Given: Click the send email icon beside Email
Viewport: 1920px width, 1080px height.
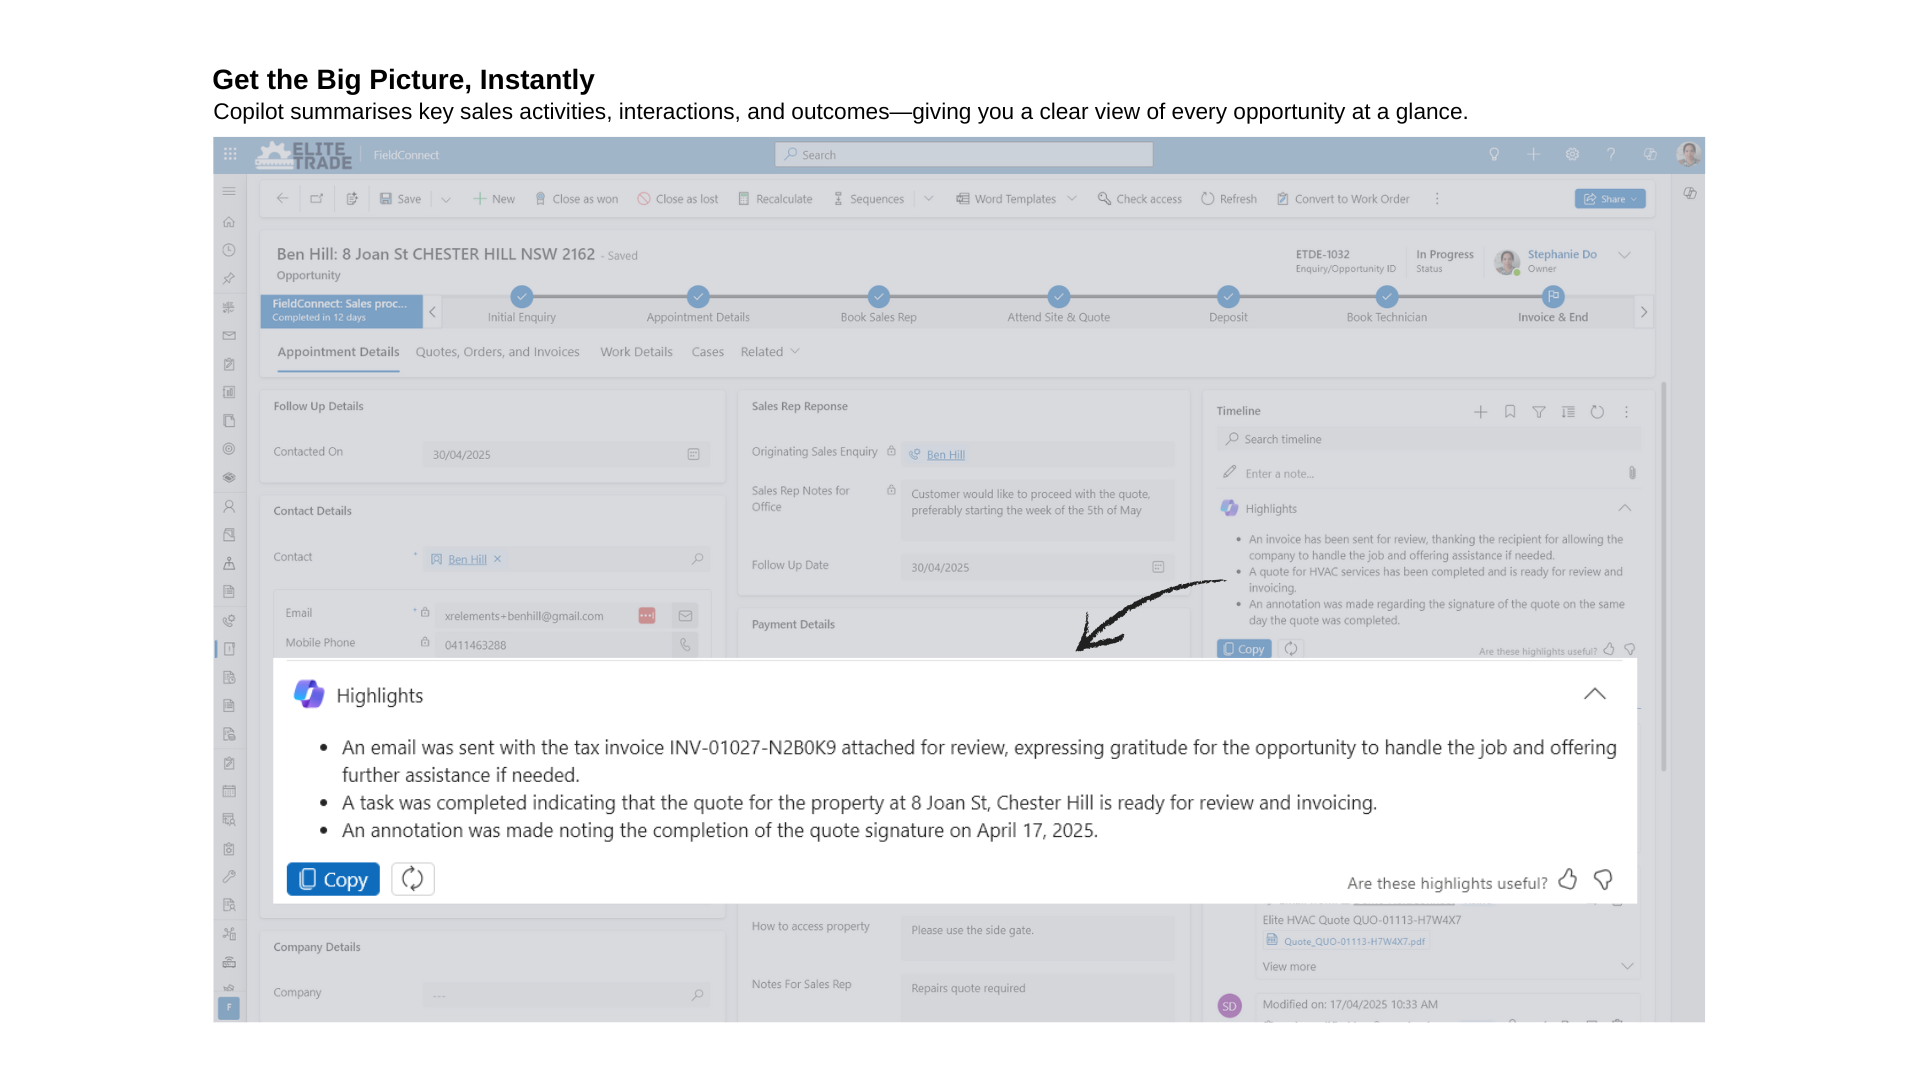Looking at the screenshot, I should (x=685, y=616).
